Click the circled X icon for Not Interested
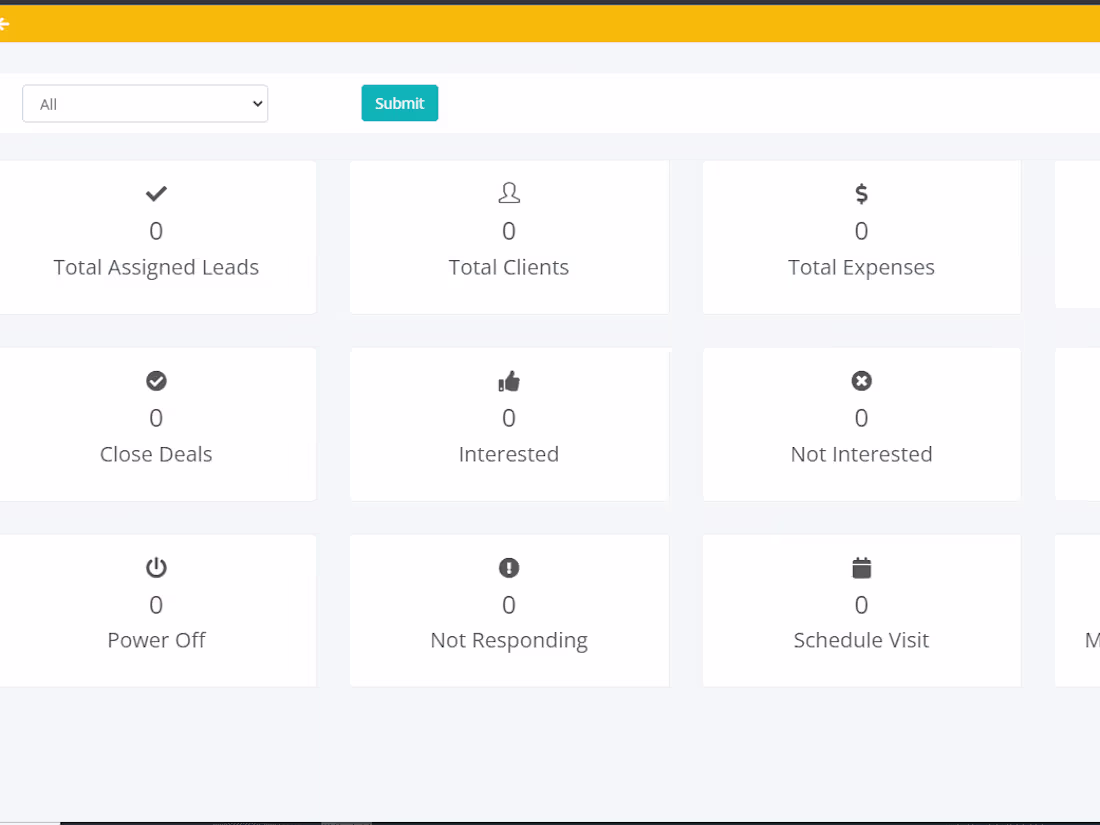 pyautogui.click(x=861, y=380)
